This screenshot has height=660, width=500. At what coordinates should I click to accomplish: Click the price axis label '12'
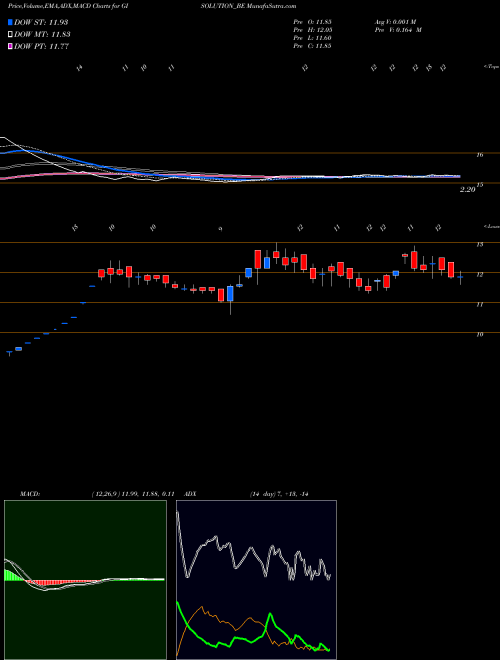pos(479,274)
